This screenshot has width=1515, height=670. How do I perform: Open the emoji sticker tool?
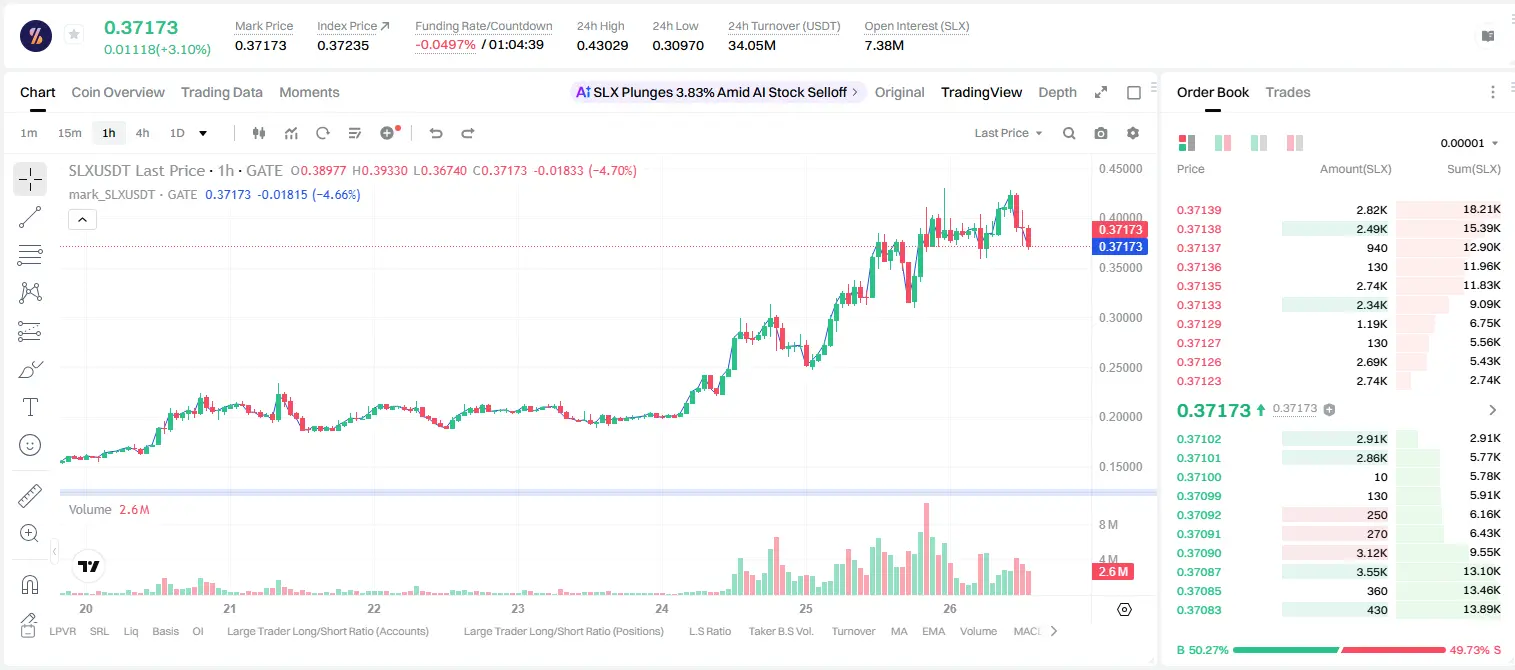pyautogui.click(x=30, y=445)
